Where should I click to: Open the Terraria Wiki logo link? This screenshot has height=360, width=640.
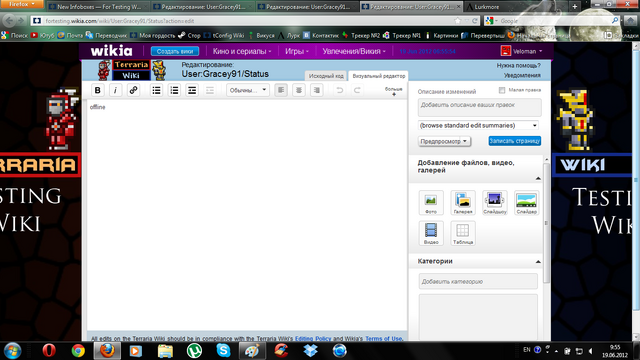pyautogui.click(x=131, y=70)
